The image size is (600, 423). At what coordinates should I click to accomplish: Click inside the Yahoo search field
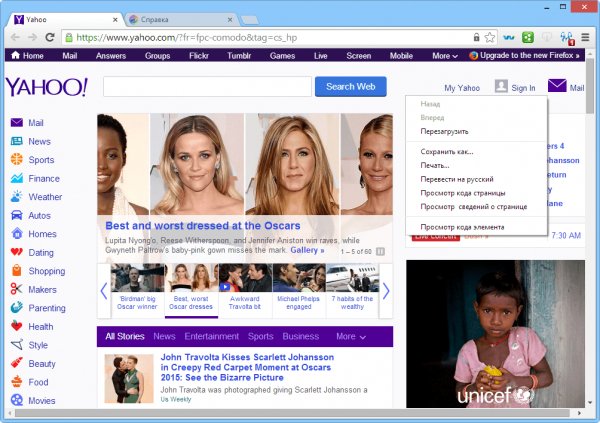coord(207,87)
